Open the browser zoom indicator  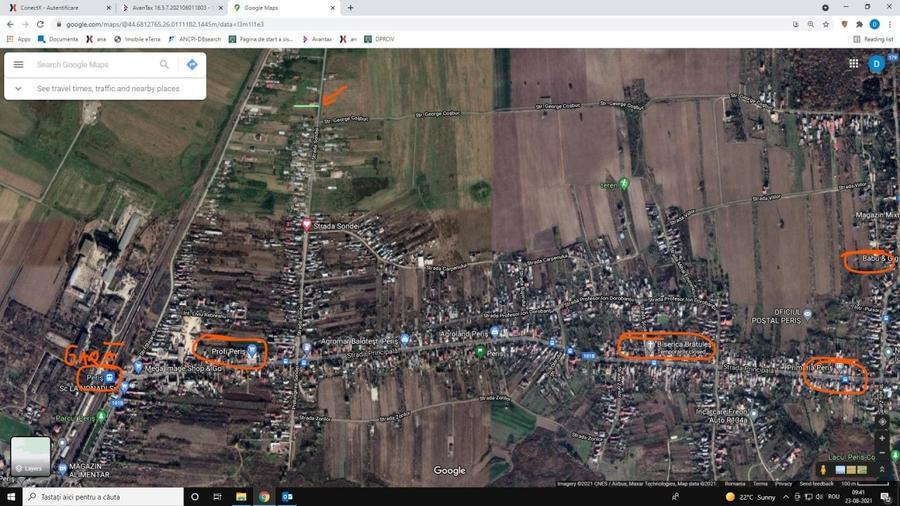click(810, 24)
